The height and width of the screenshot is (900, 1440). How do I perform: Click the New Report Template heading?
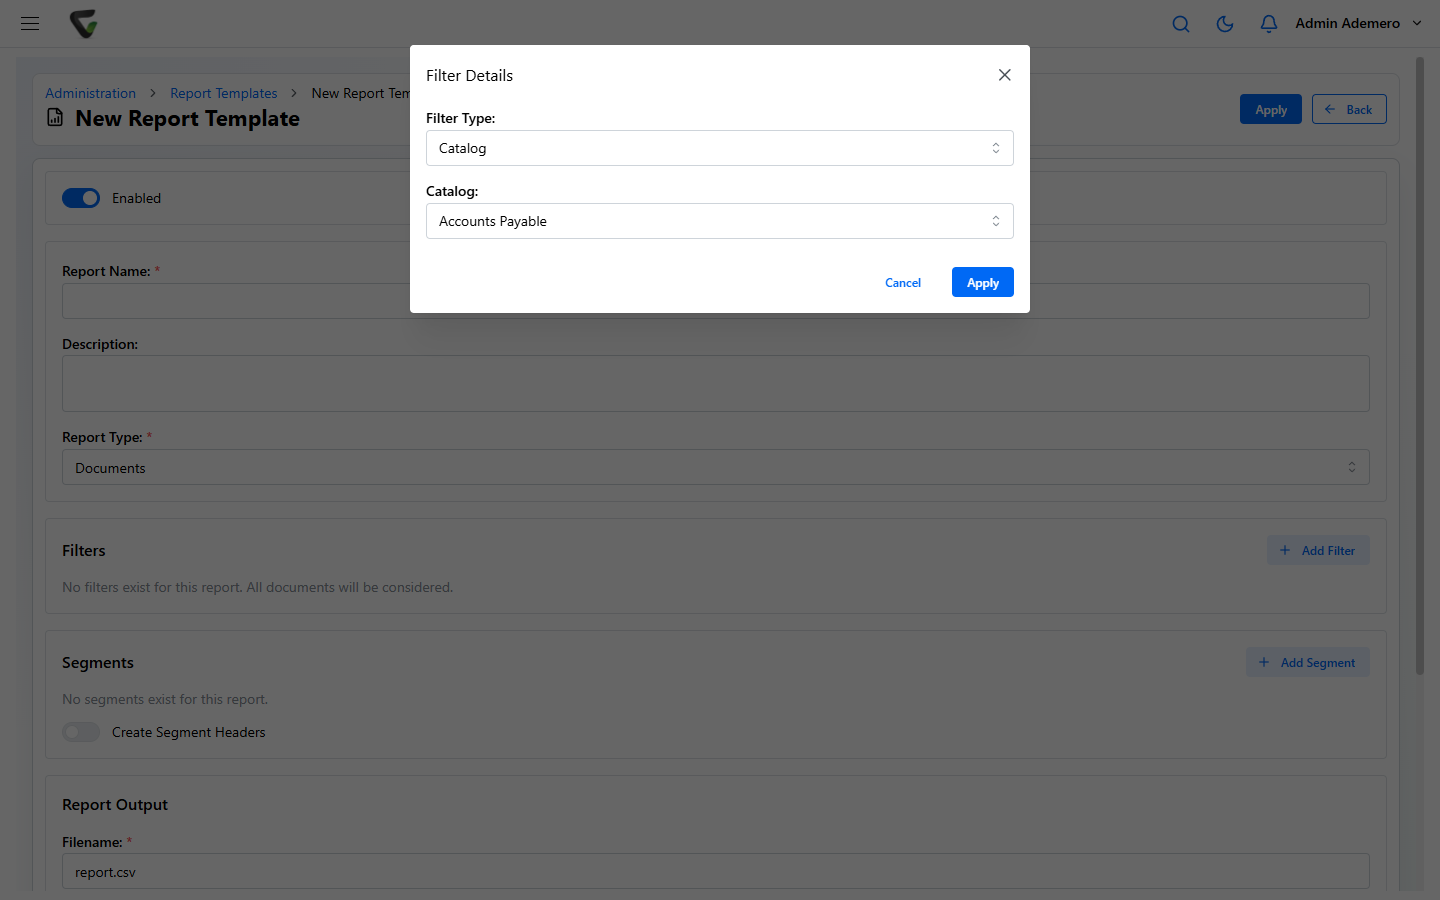[x=187, y=118]
